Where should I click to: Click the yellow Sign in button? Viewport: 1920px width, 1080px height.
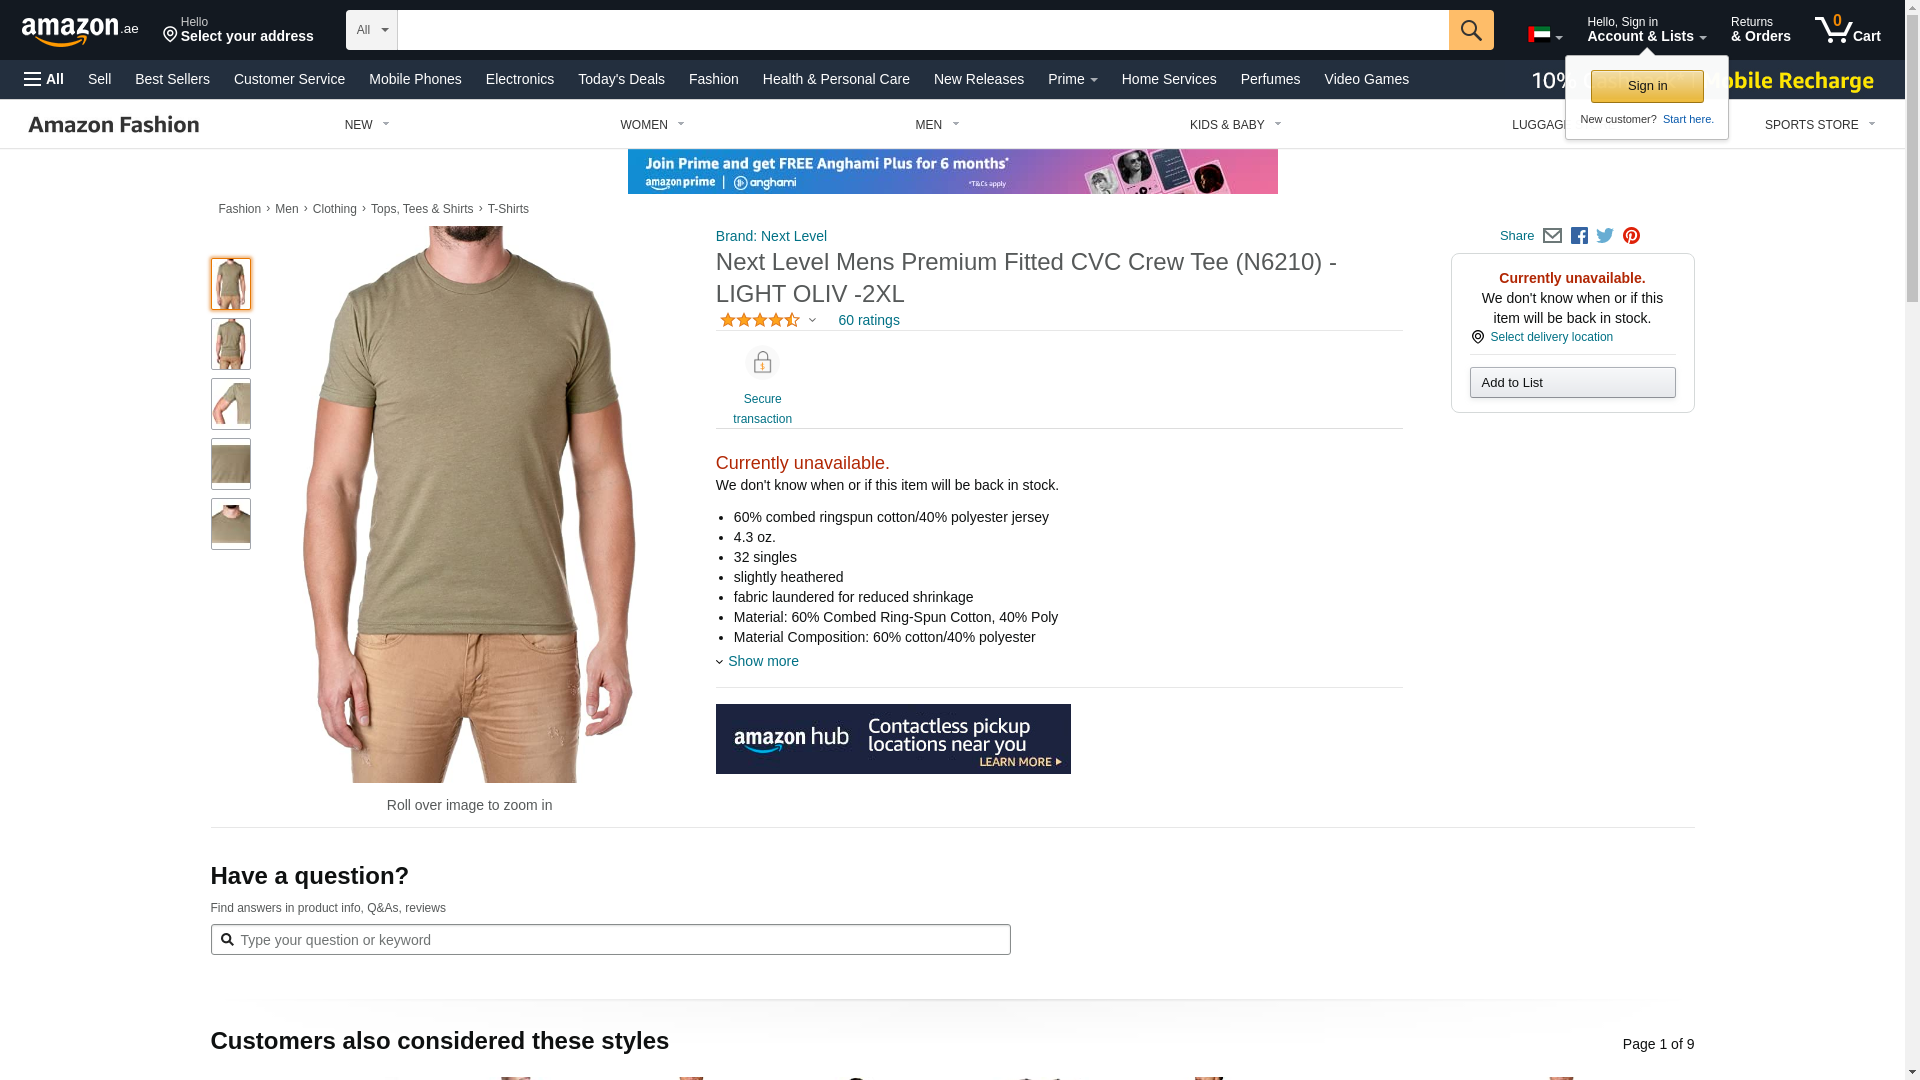[1647, 86]
